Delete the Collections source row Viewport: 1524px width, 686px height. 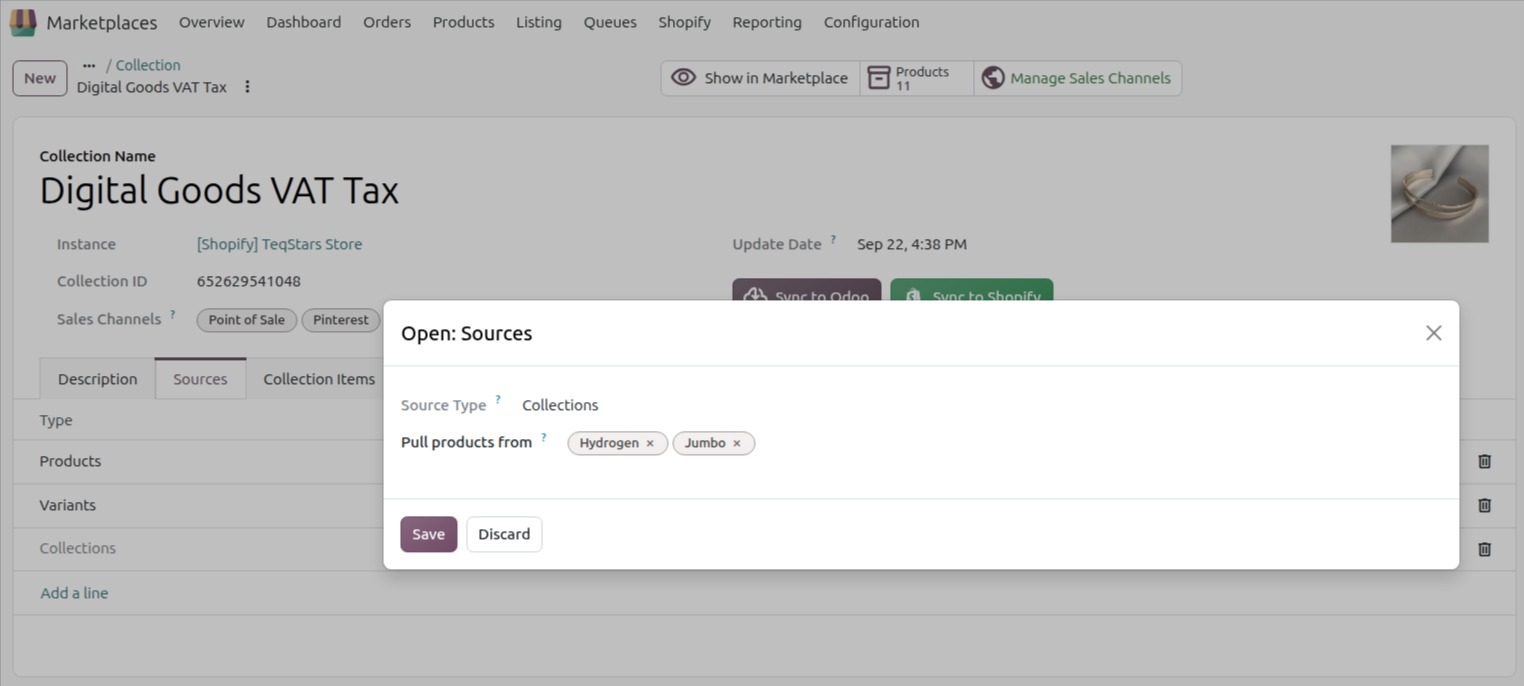point(1484,549)
